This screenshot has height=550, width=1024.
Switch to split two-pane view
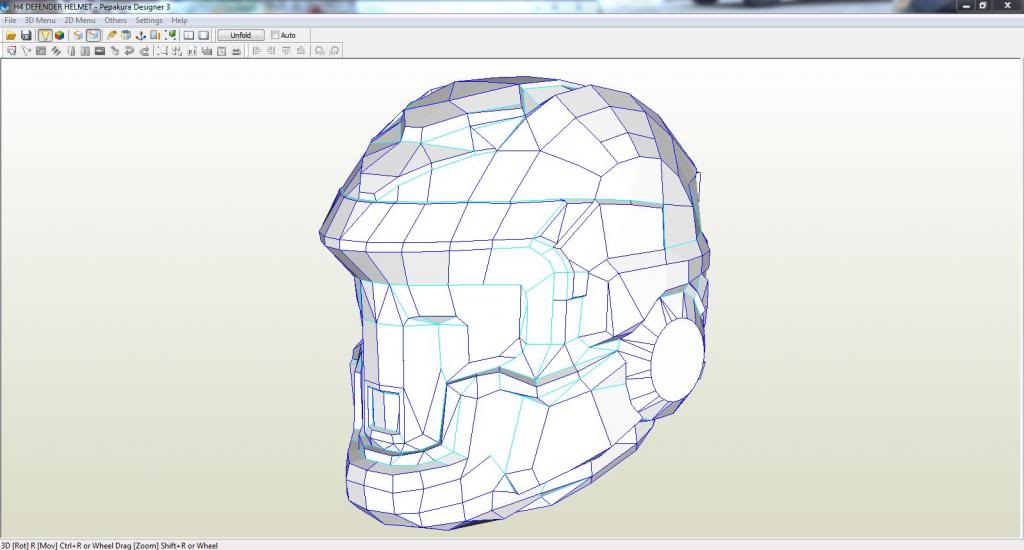pyautogui.click(x=189, y=35)
